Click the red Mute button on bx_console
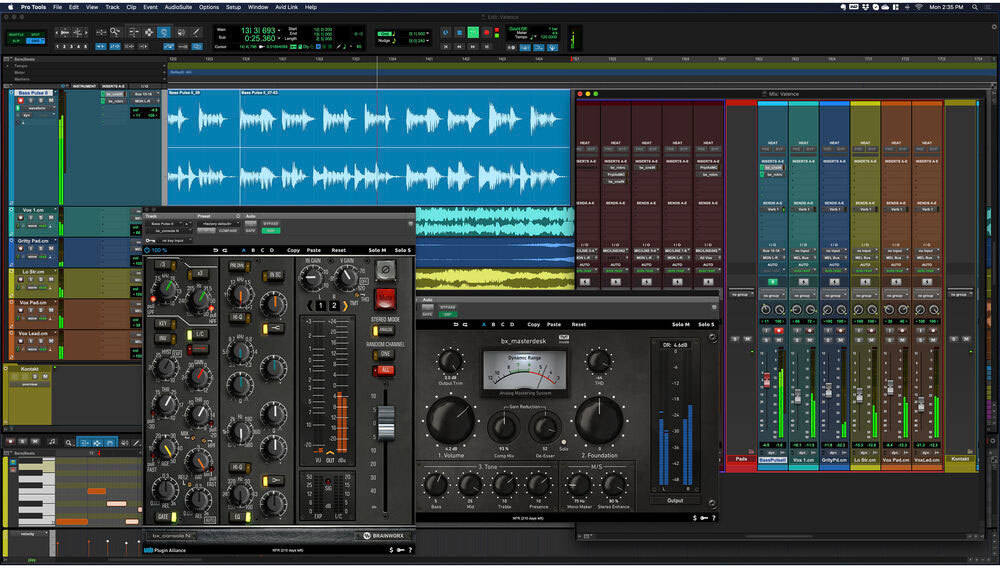Viewport: 1000px width, 568px height. pos(385,298)
